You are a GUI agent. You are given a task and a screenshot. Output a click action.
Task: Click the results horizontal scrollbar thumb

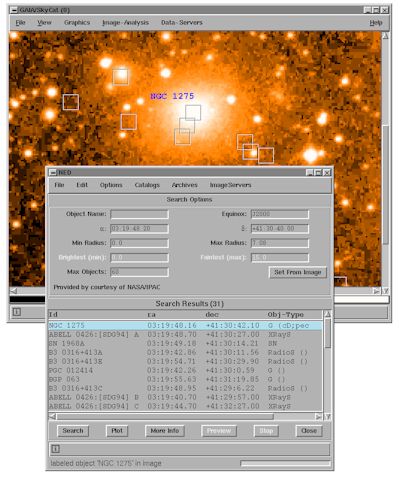pos(165,417)
